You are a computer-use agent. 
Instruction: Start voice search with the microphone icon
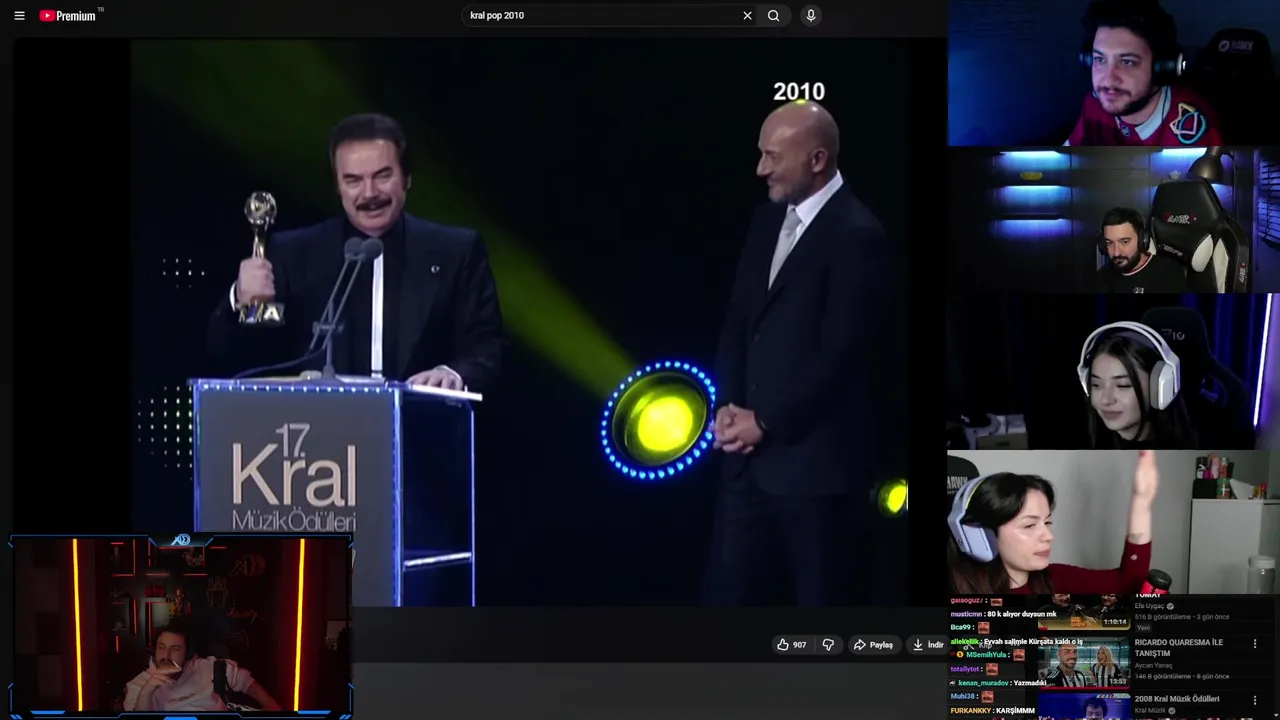[x=811, y=15]
